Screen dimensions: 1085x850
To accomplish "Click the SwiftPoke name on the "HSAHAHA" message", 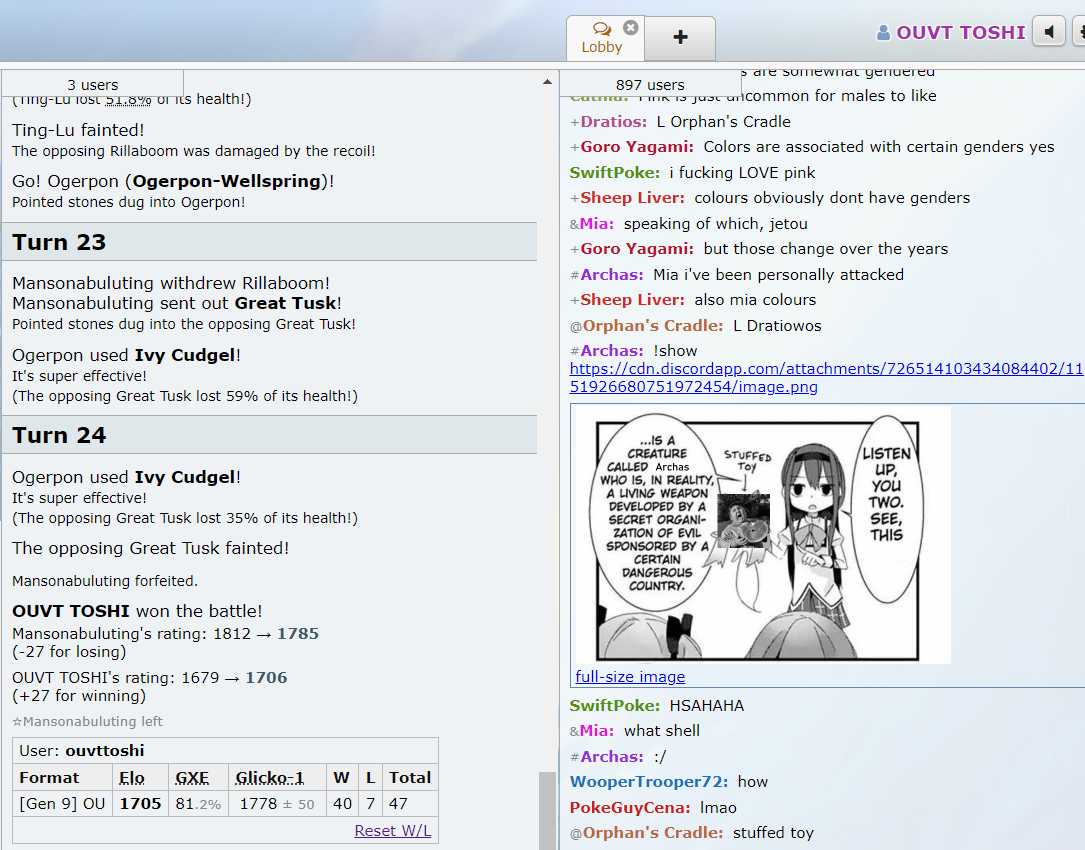I will 614,706.
